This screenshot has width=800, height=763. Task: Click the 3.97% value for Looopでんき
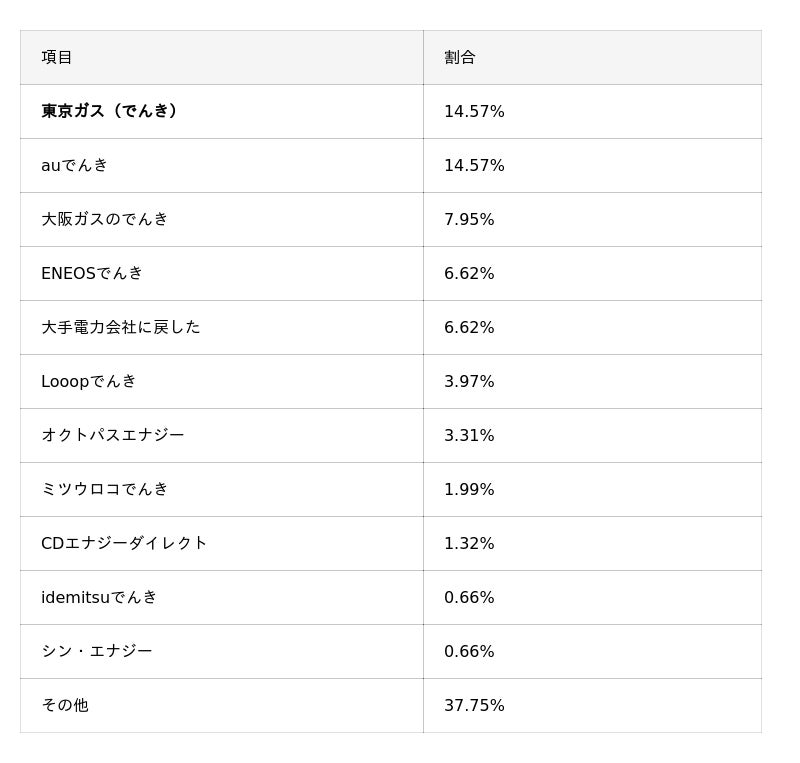click(x=469, y=381)
